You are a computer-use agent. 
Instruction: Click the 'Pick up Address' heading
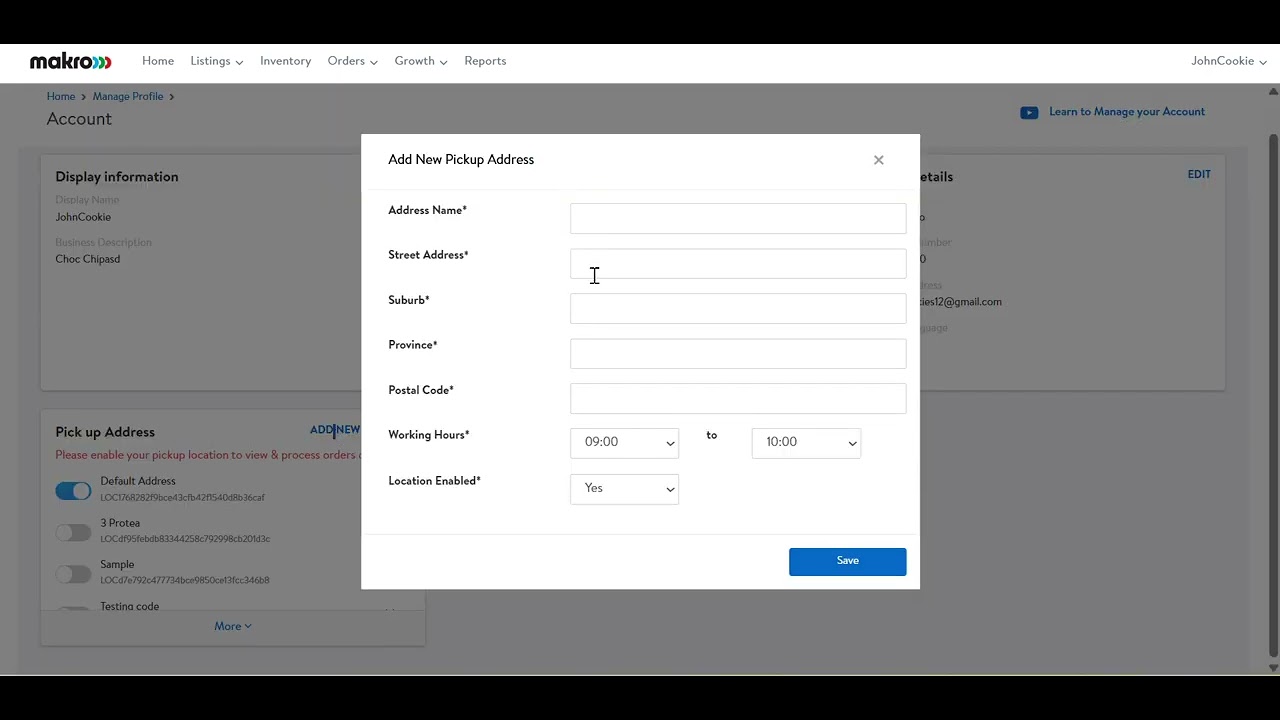[105, 432]
